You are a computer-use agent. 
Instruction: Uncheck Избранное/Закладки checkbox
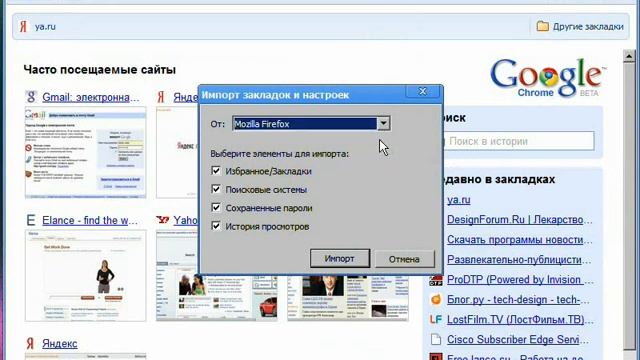click(x=216, y=171)
